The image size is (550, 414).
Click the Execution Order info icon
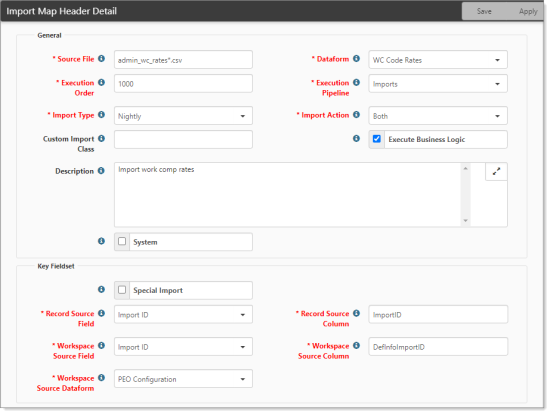pos(101,82)
